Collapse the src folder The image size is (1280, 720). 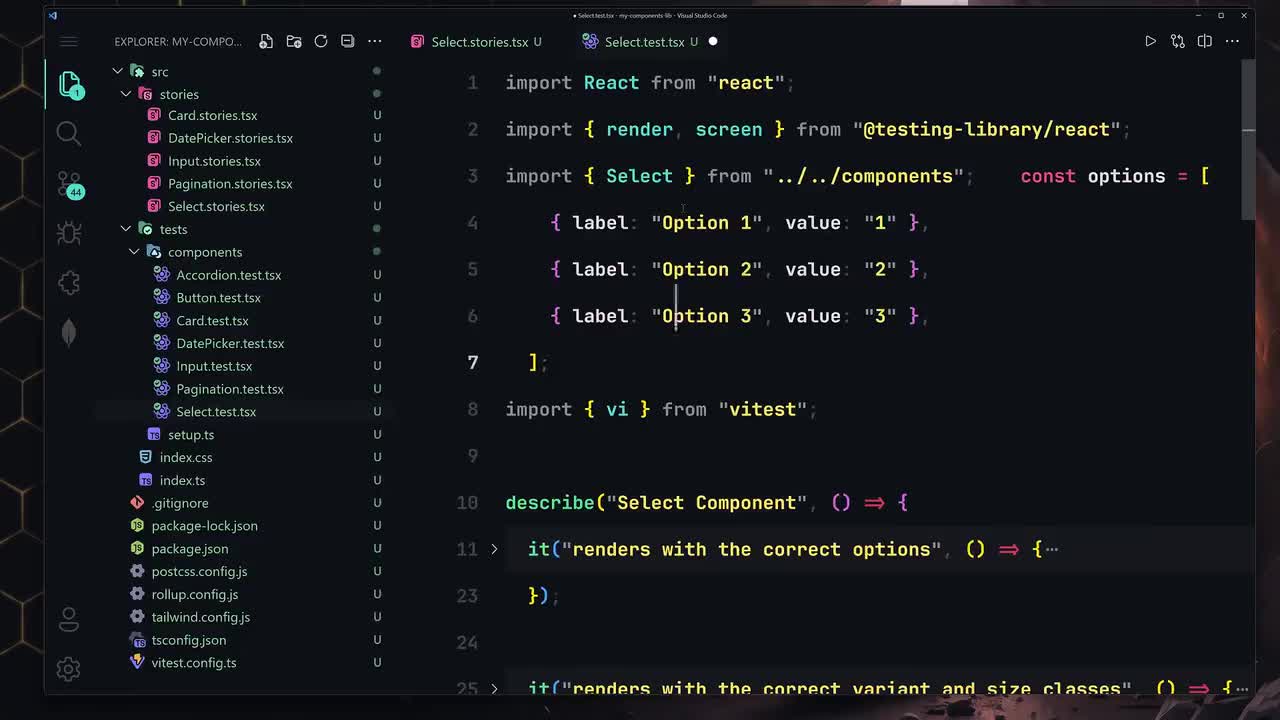[118, 72]
